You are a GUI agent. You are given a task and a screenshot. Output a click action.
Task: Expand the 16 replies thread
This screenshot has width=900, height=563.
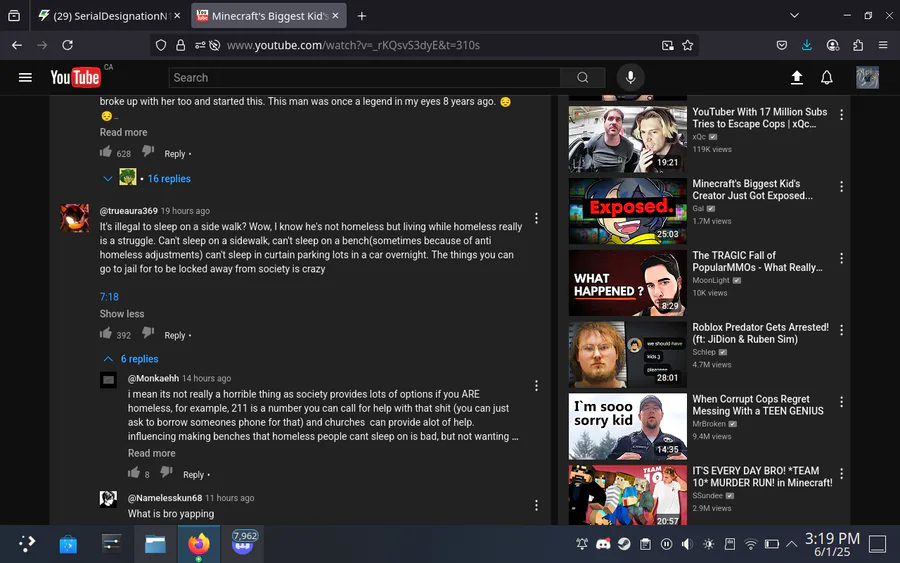(x=169, y=178)
